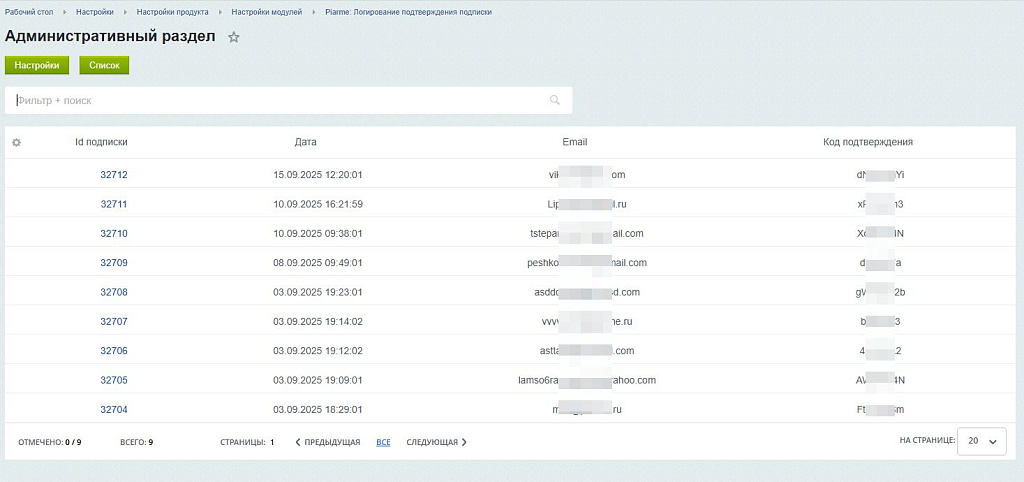Click the favorites star next to page title
The width and height of the screenshot is (1024, 482).
[234, 37]
